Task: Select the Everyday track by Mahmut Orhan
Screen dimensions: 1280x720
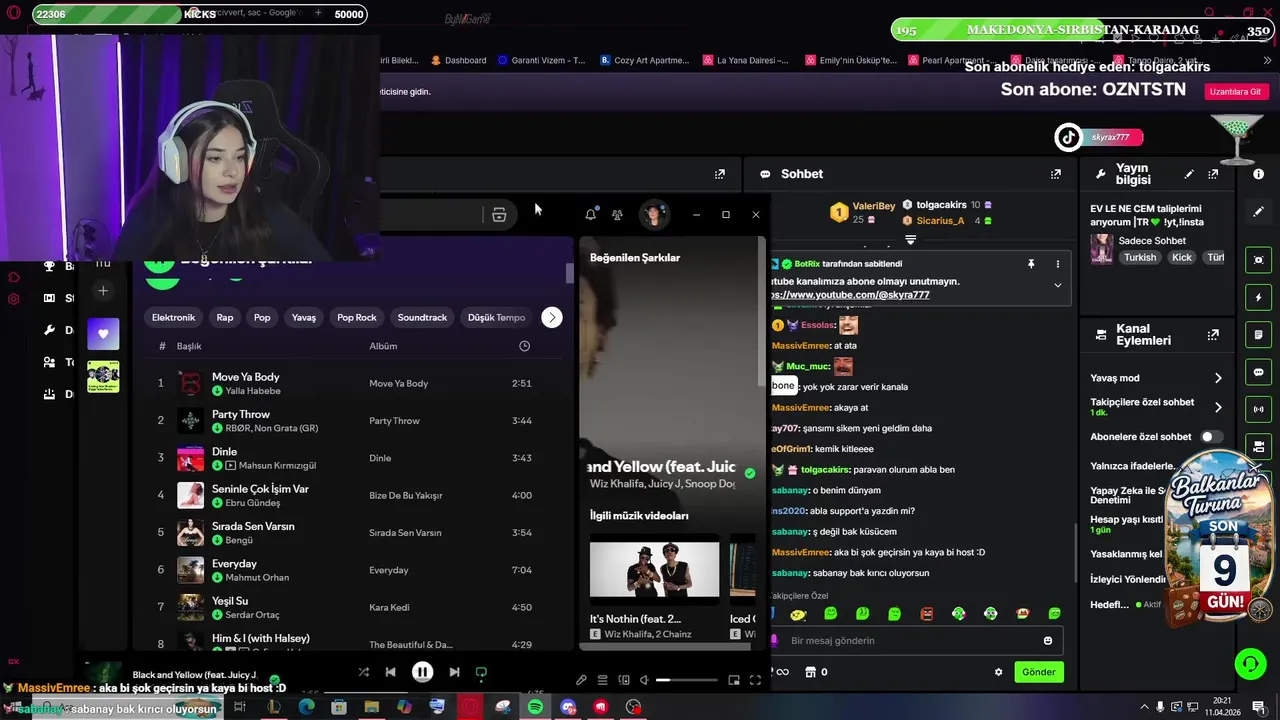Action: (x=350, y=569)
